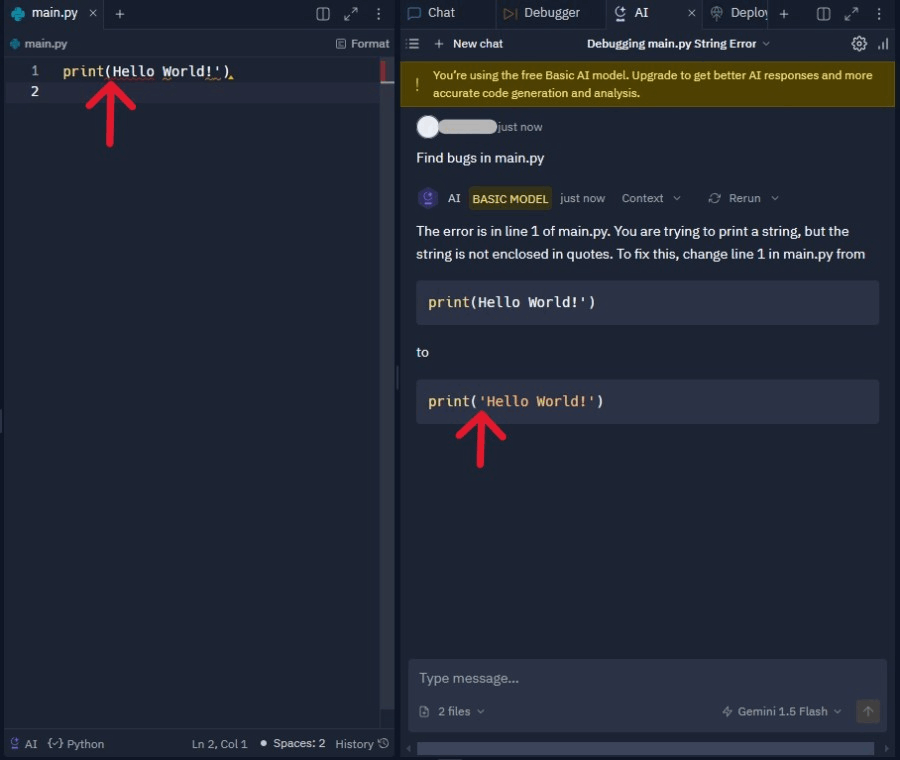
Task: Click the original code block print(Hello World!')
Action: click(647, 303)
